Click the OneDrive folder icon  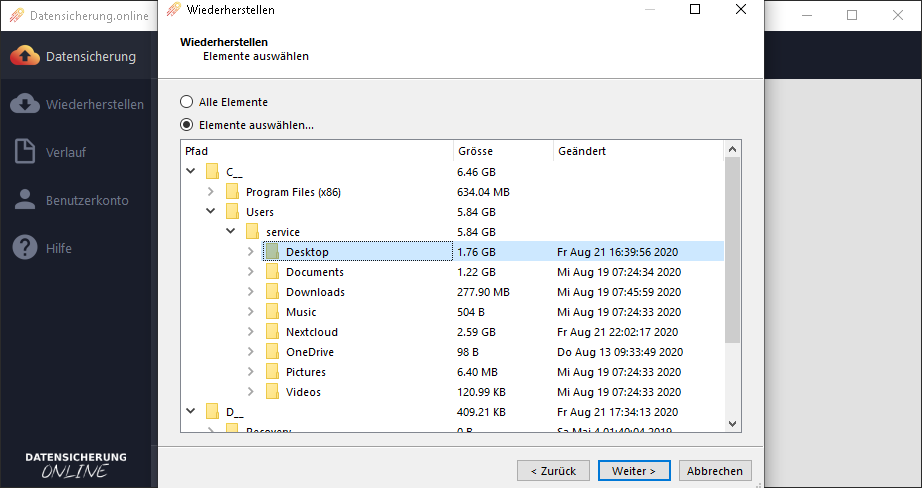272,352
